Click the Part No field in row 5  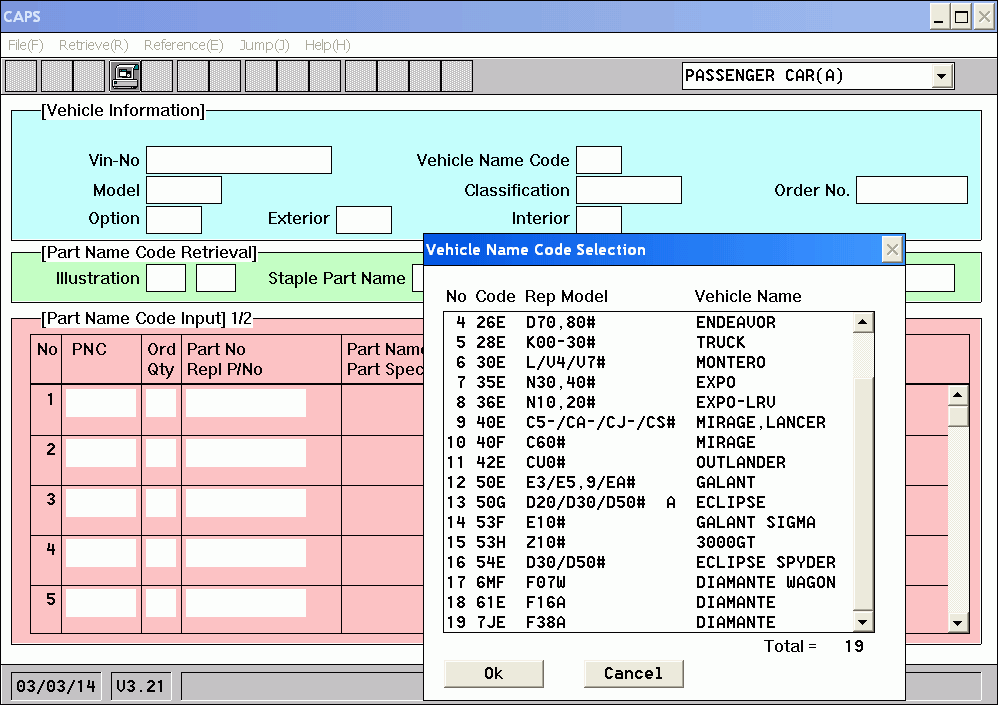click(246, 603)
